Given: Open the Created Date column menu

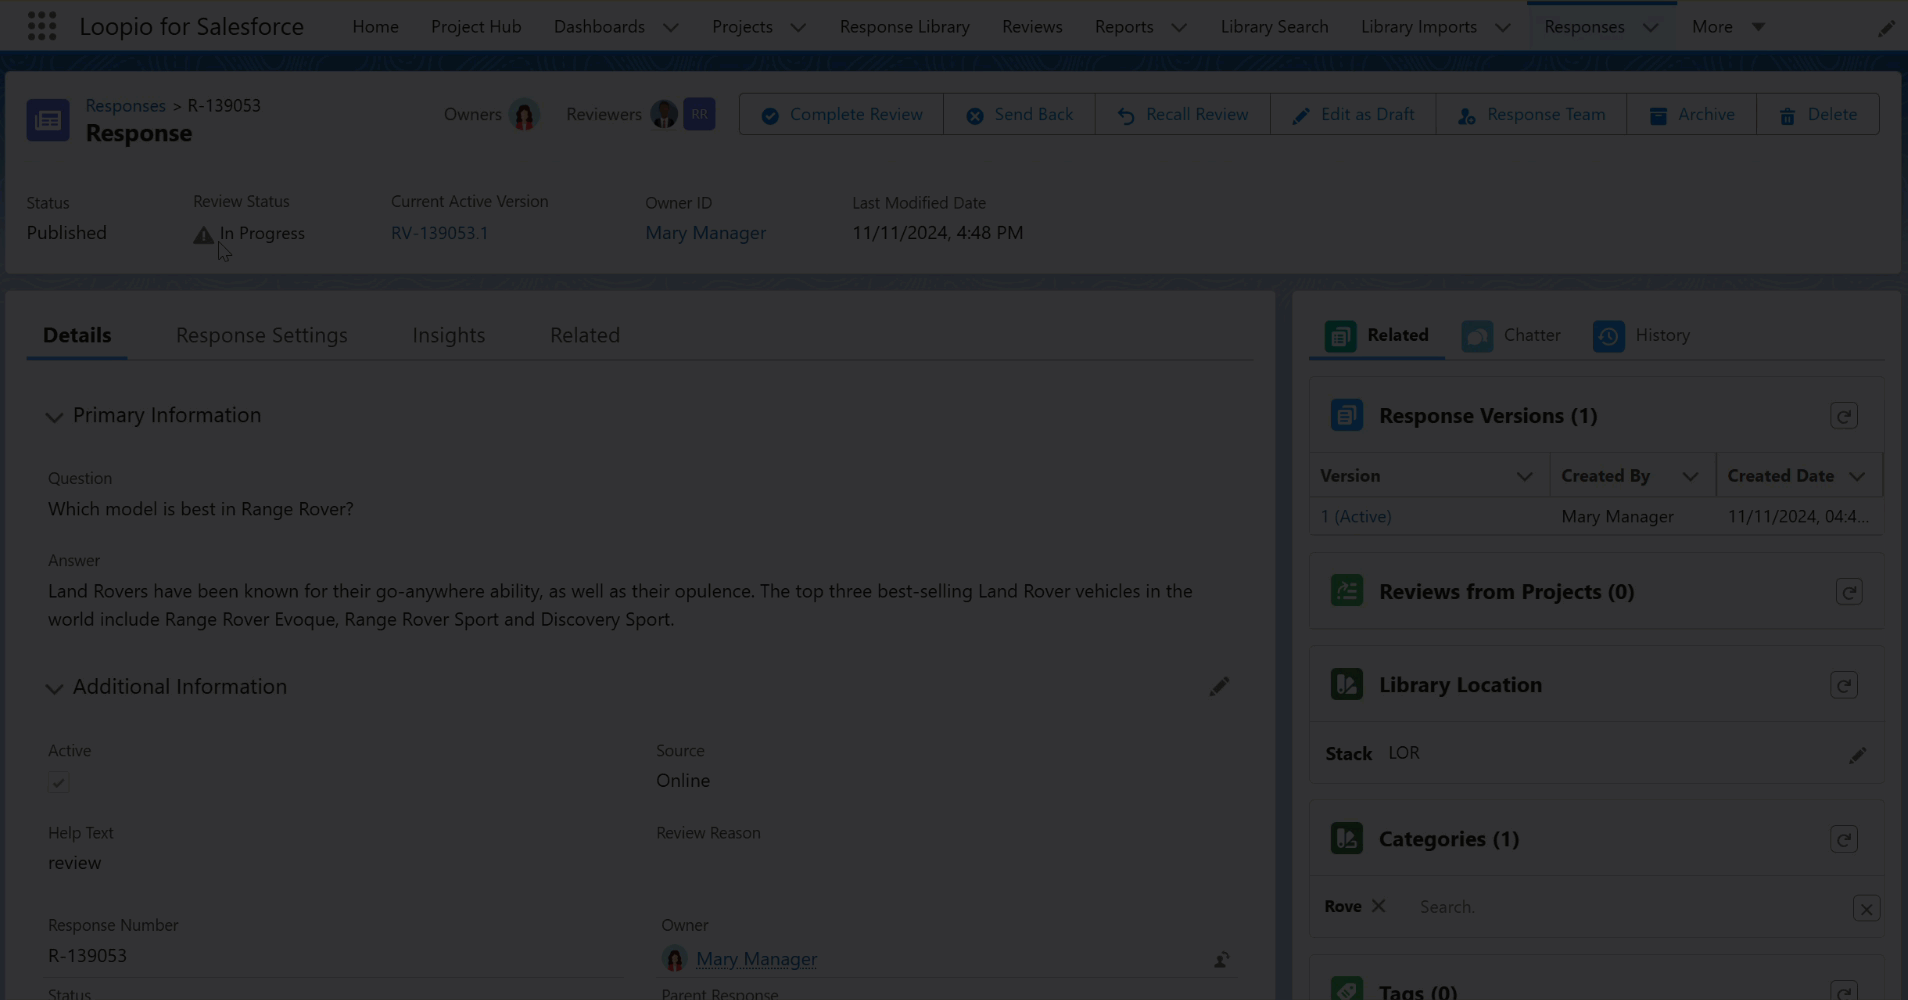Looking at the screenshot, I should coord(1857,477).
